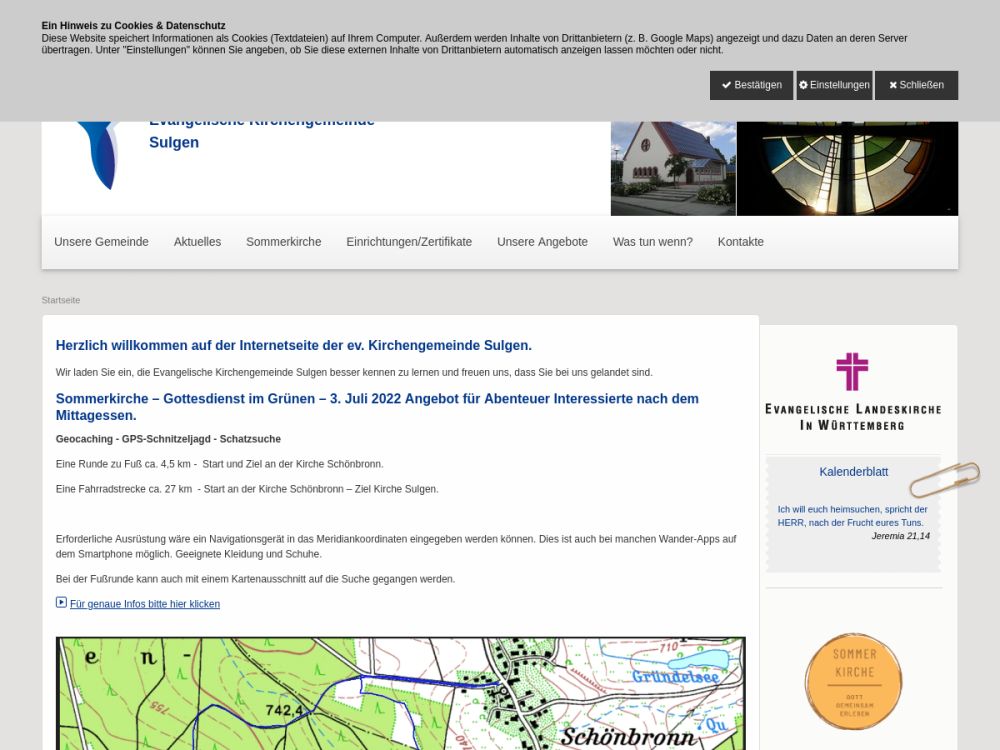Click the paperclip on Kalenderblatt
Image resolution: width=1000 pixels, height=750 pixels.
[944, 480]
